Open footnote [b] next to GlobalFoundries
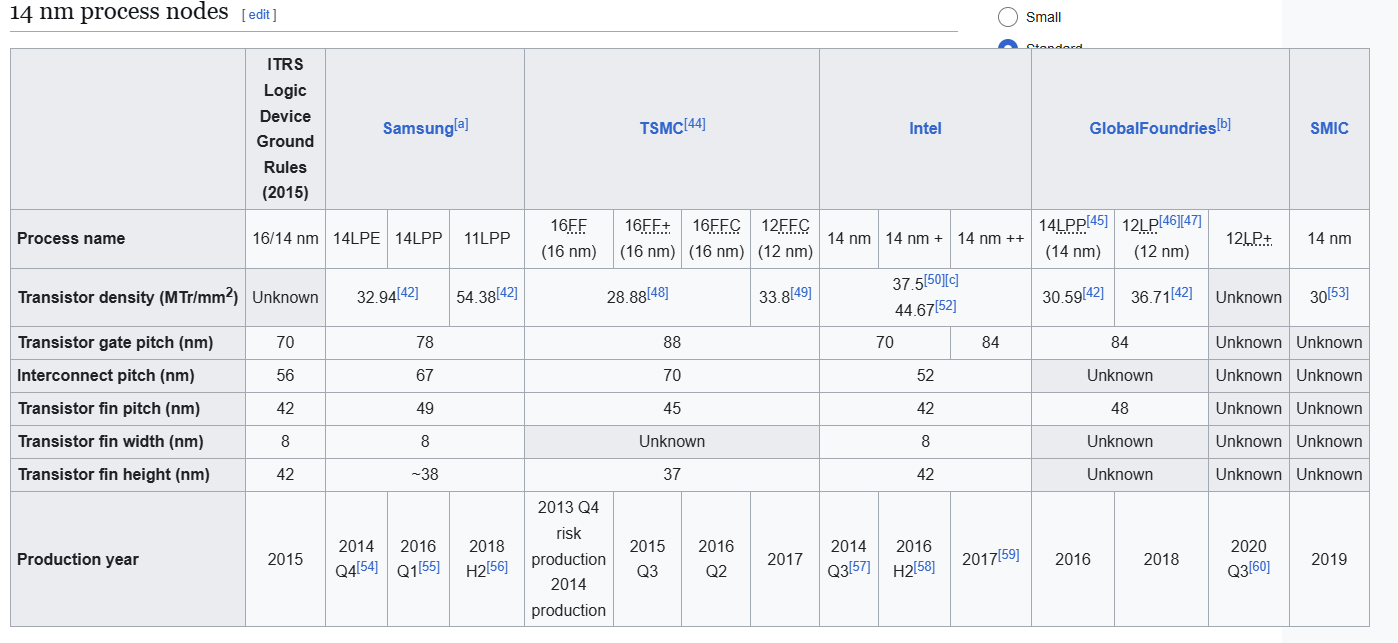 (1224, 124)
